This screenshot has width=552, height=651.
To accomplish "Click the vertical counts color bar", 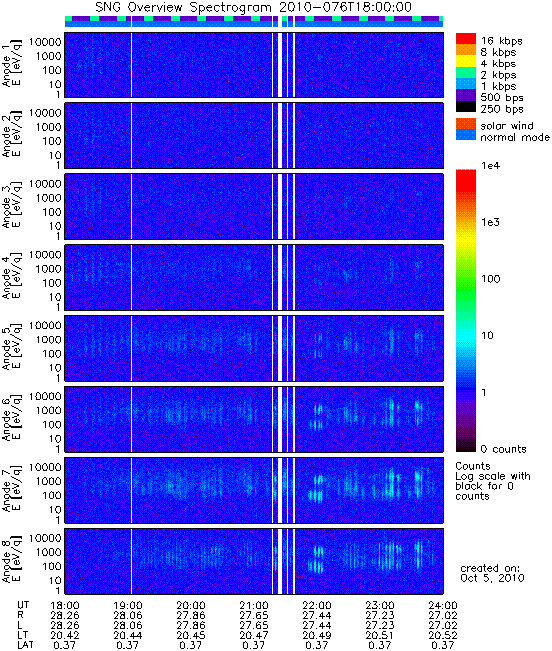I will click(x=466, y=311).
